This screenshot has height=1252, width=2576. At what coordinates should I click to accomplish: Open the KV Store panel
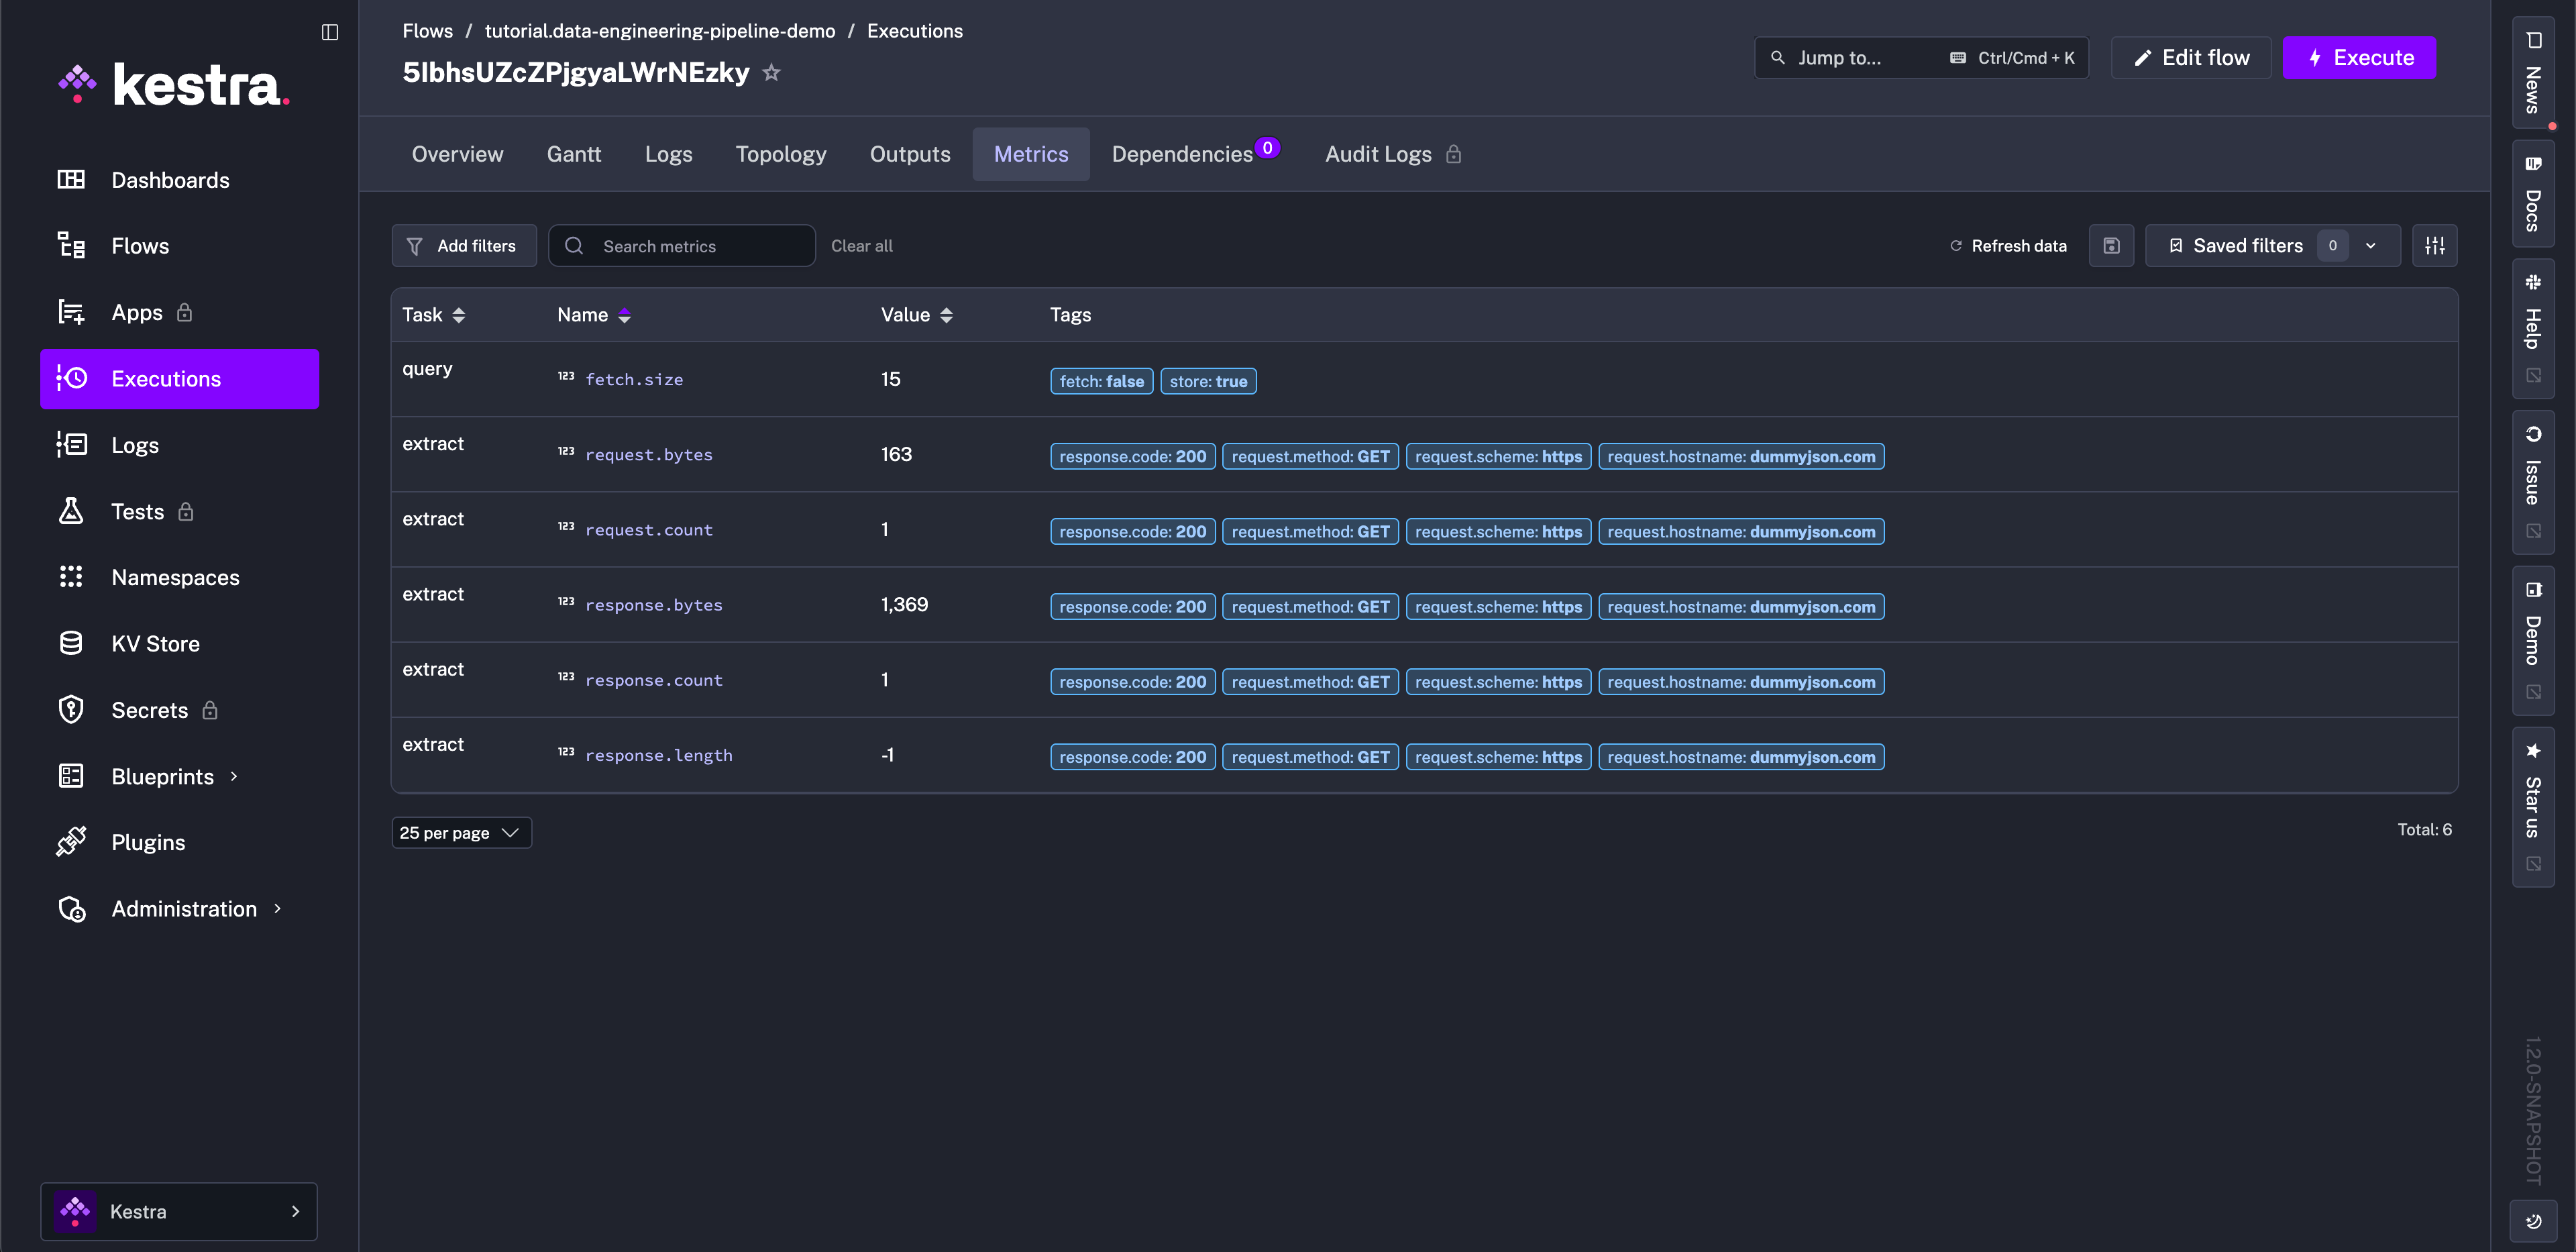pyautogui.click(x=155, y=643)
